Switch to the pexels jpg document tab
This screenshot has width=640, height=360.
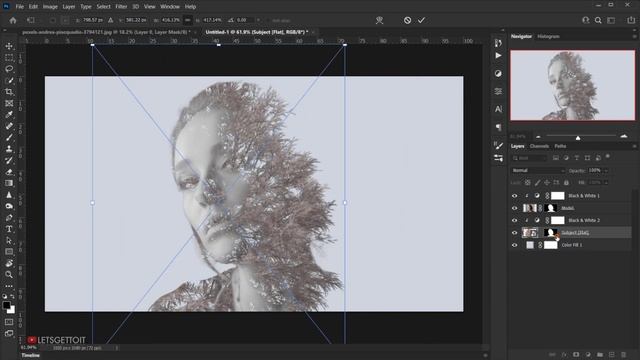106,32
